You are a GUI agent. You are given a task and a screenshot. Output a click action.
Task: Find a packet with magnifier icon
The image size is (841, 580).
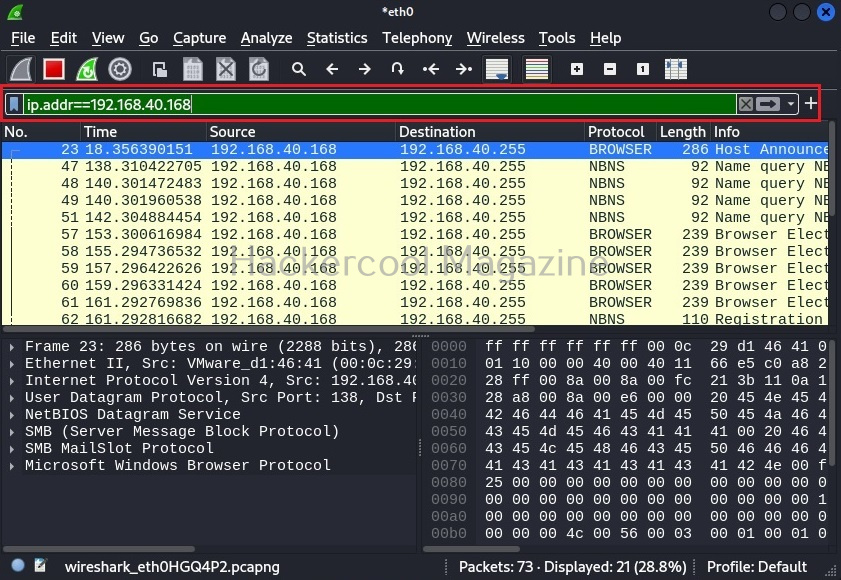coord(299,69)
